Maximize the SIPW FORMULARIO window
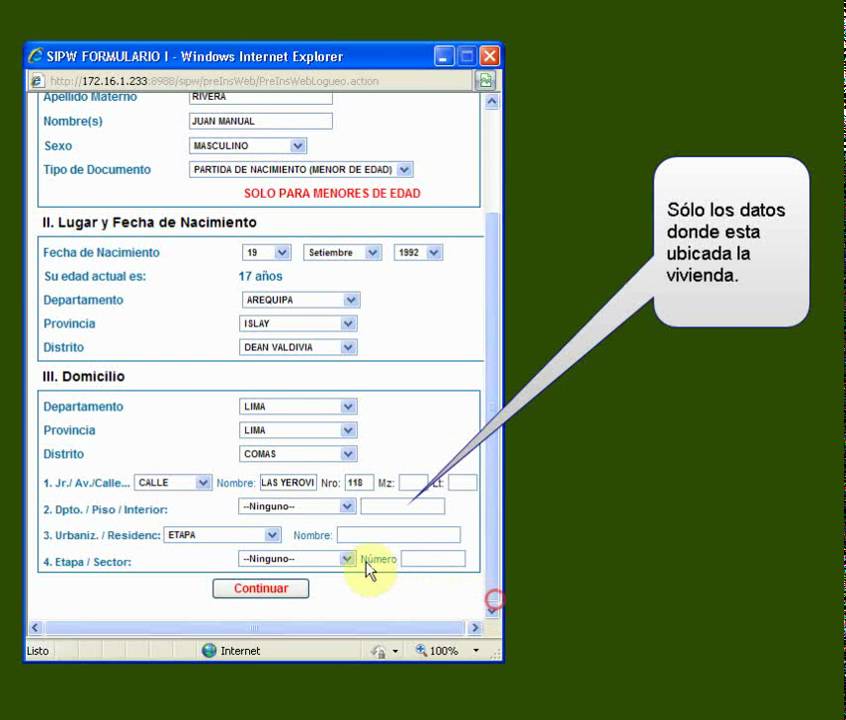Screen dimensions: 846x720 pyautogui.click(x=467, y=56)
